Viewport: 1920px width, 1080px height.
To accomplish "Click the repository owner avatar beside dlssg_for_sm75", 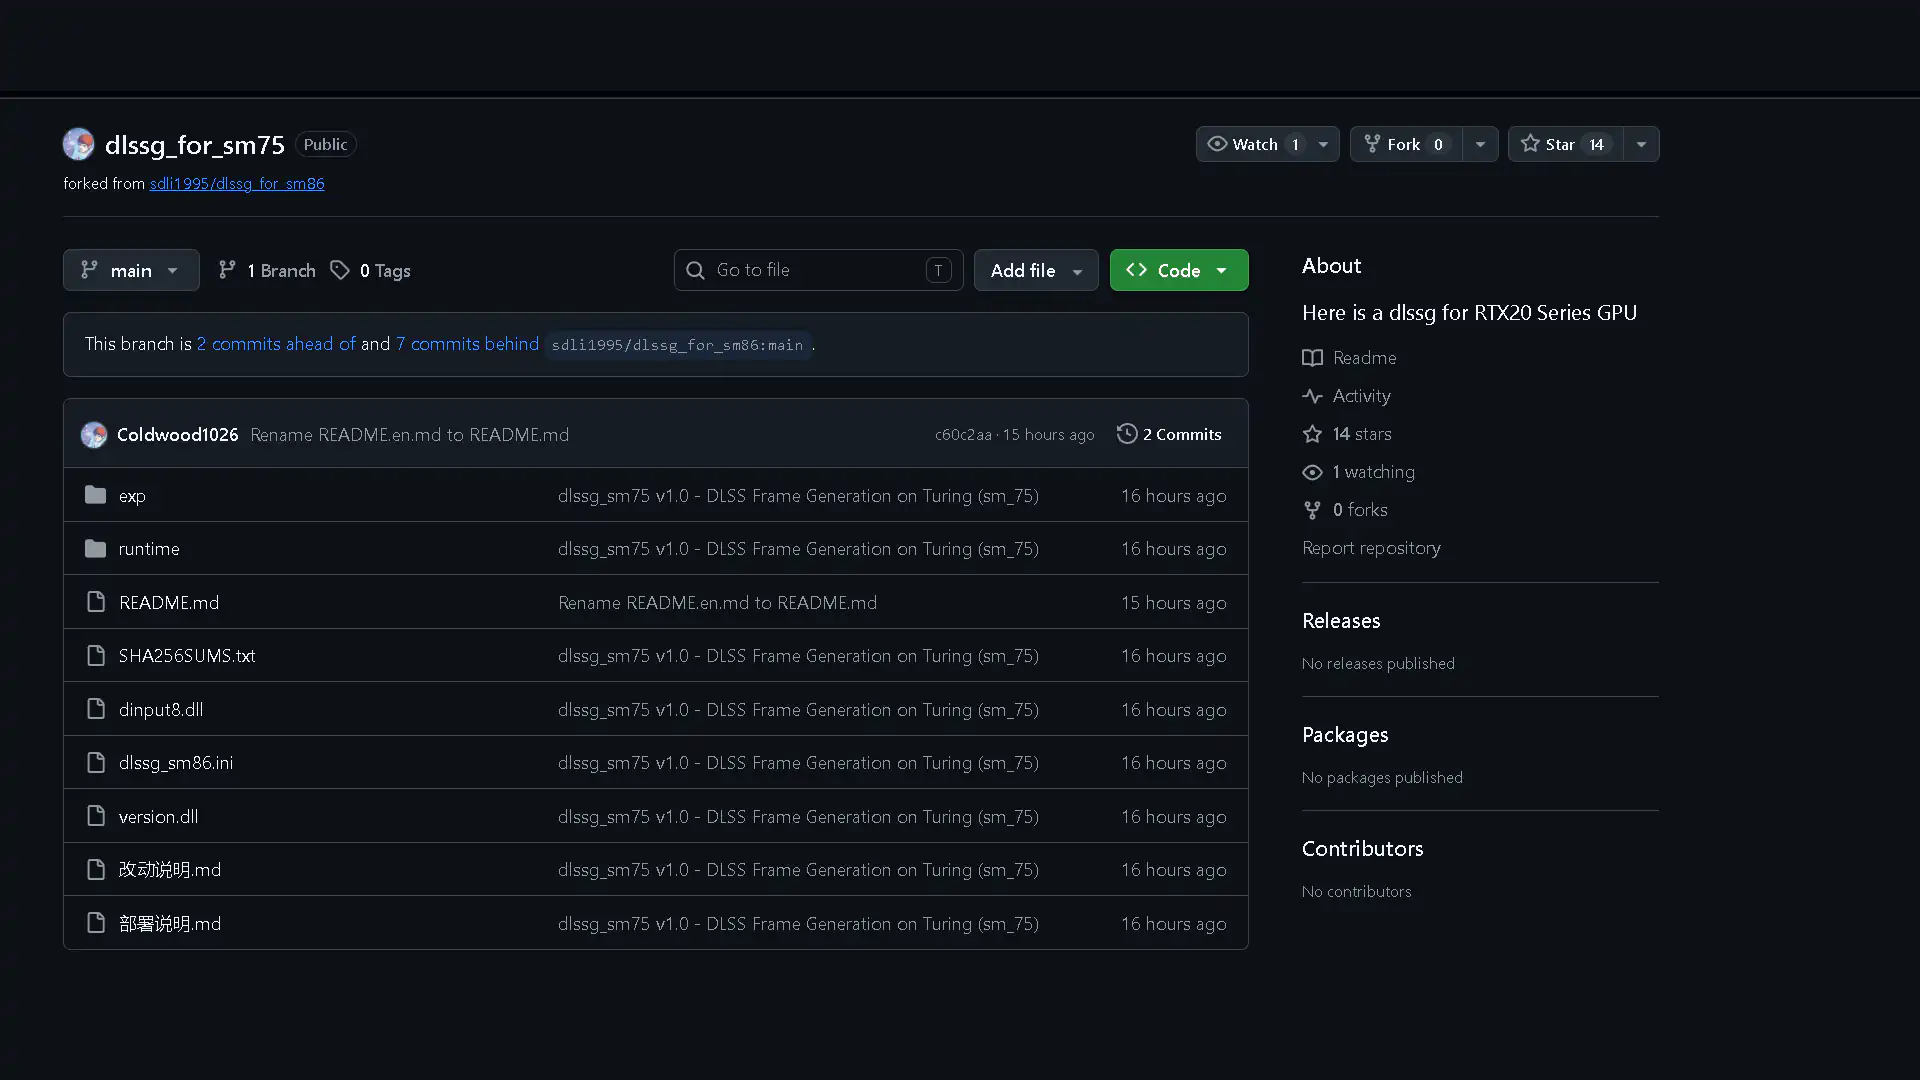I will click(78, 144).
